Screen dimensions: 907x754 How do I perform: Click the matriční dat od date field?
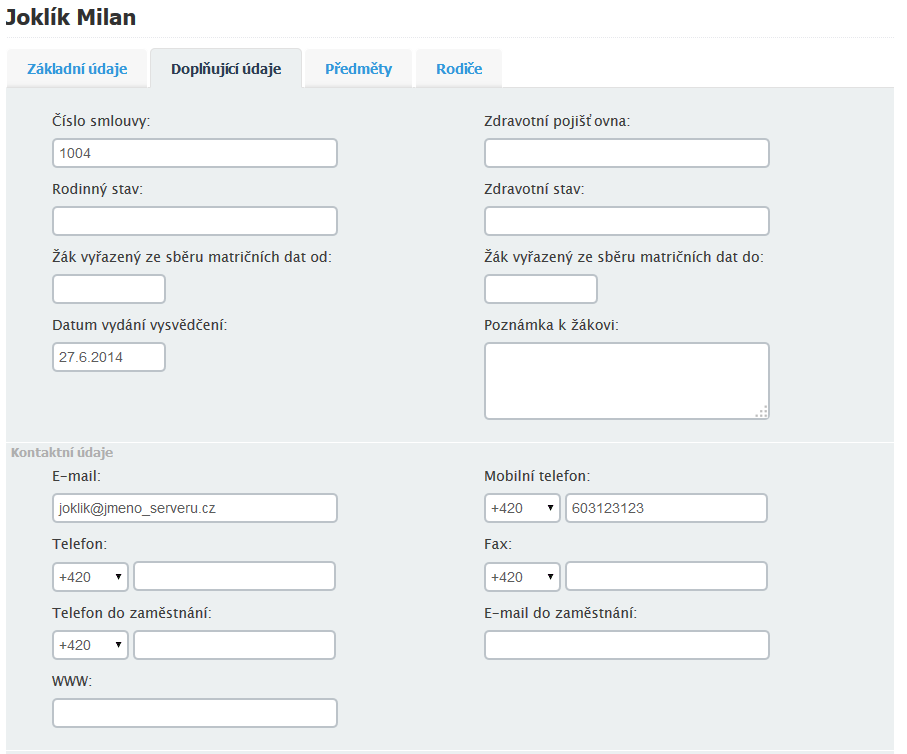pyautogui.click(x=109, y=289)
